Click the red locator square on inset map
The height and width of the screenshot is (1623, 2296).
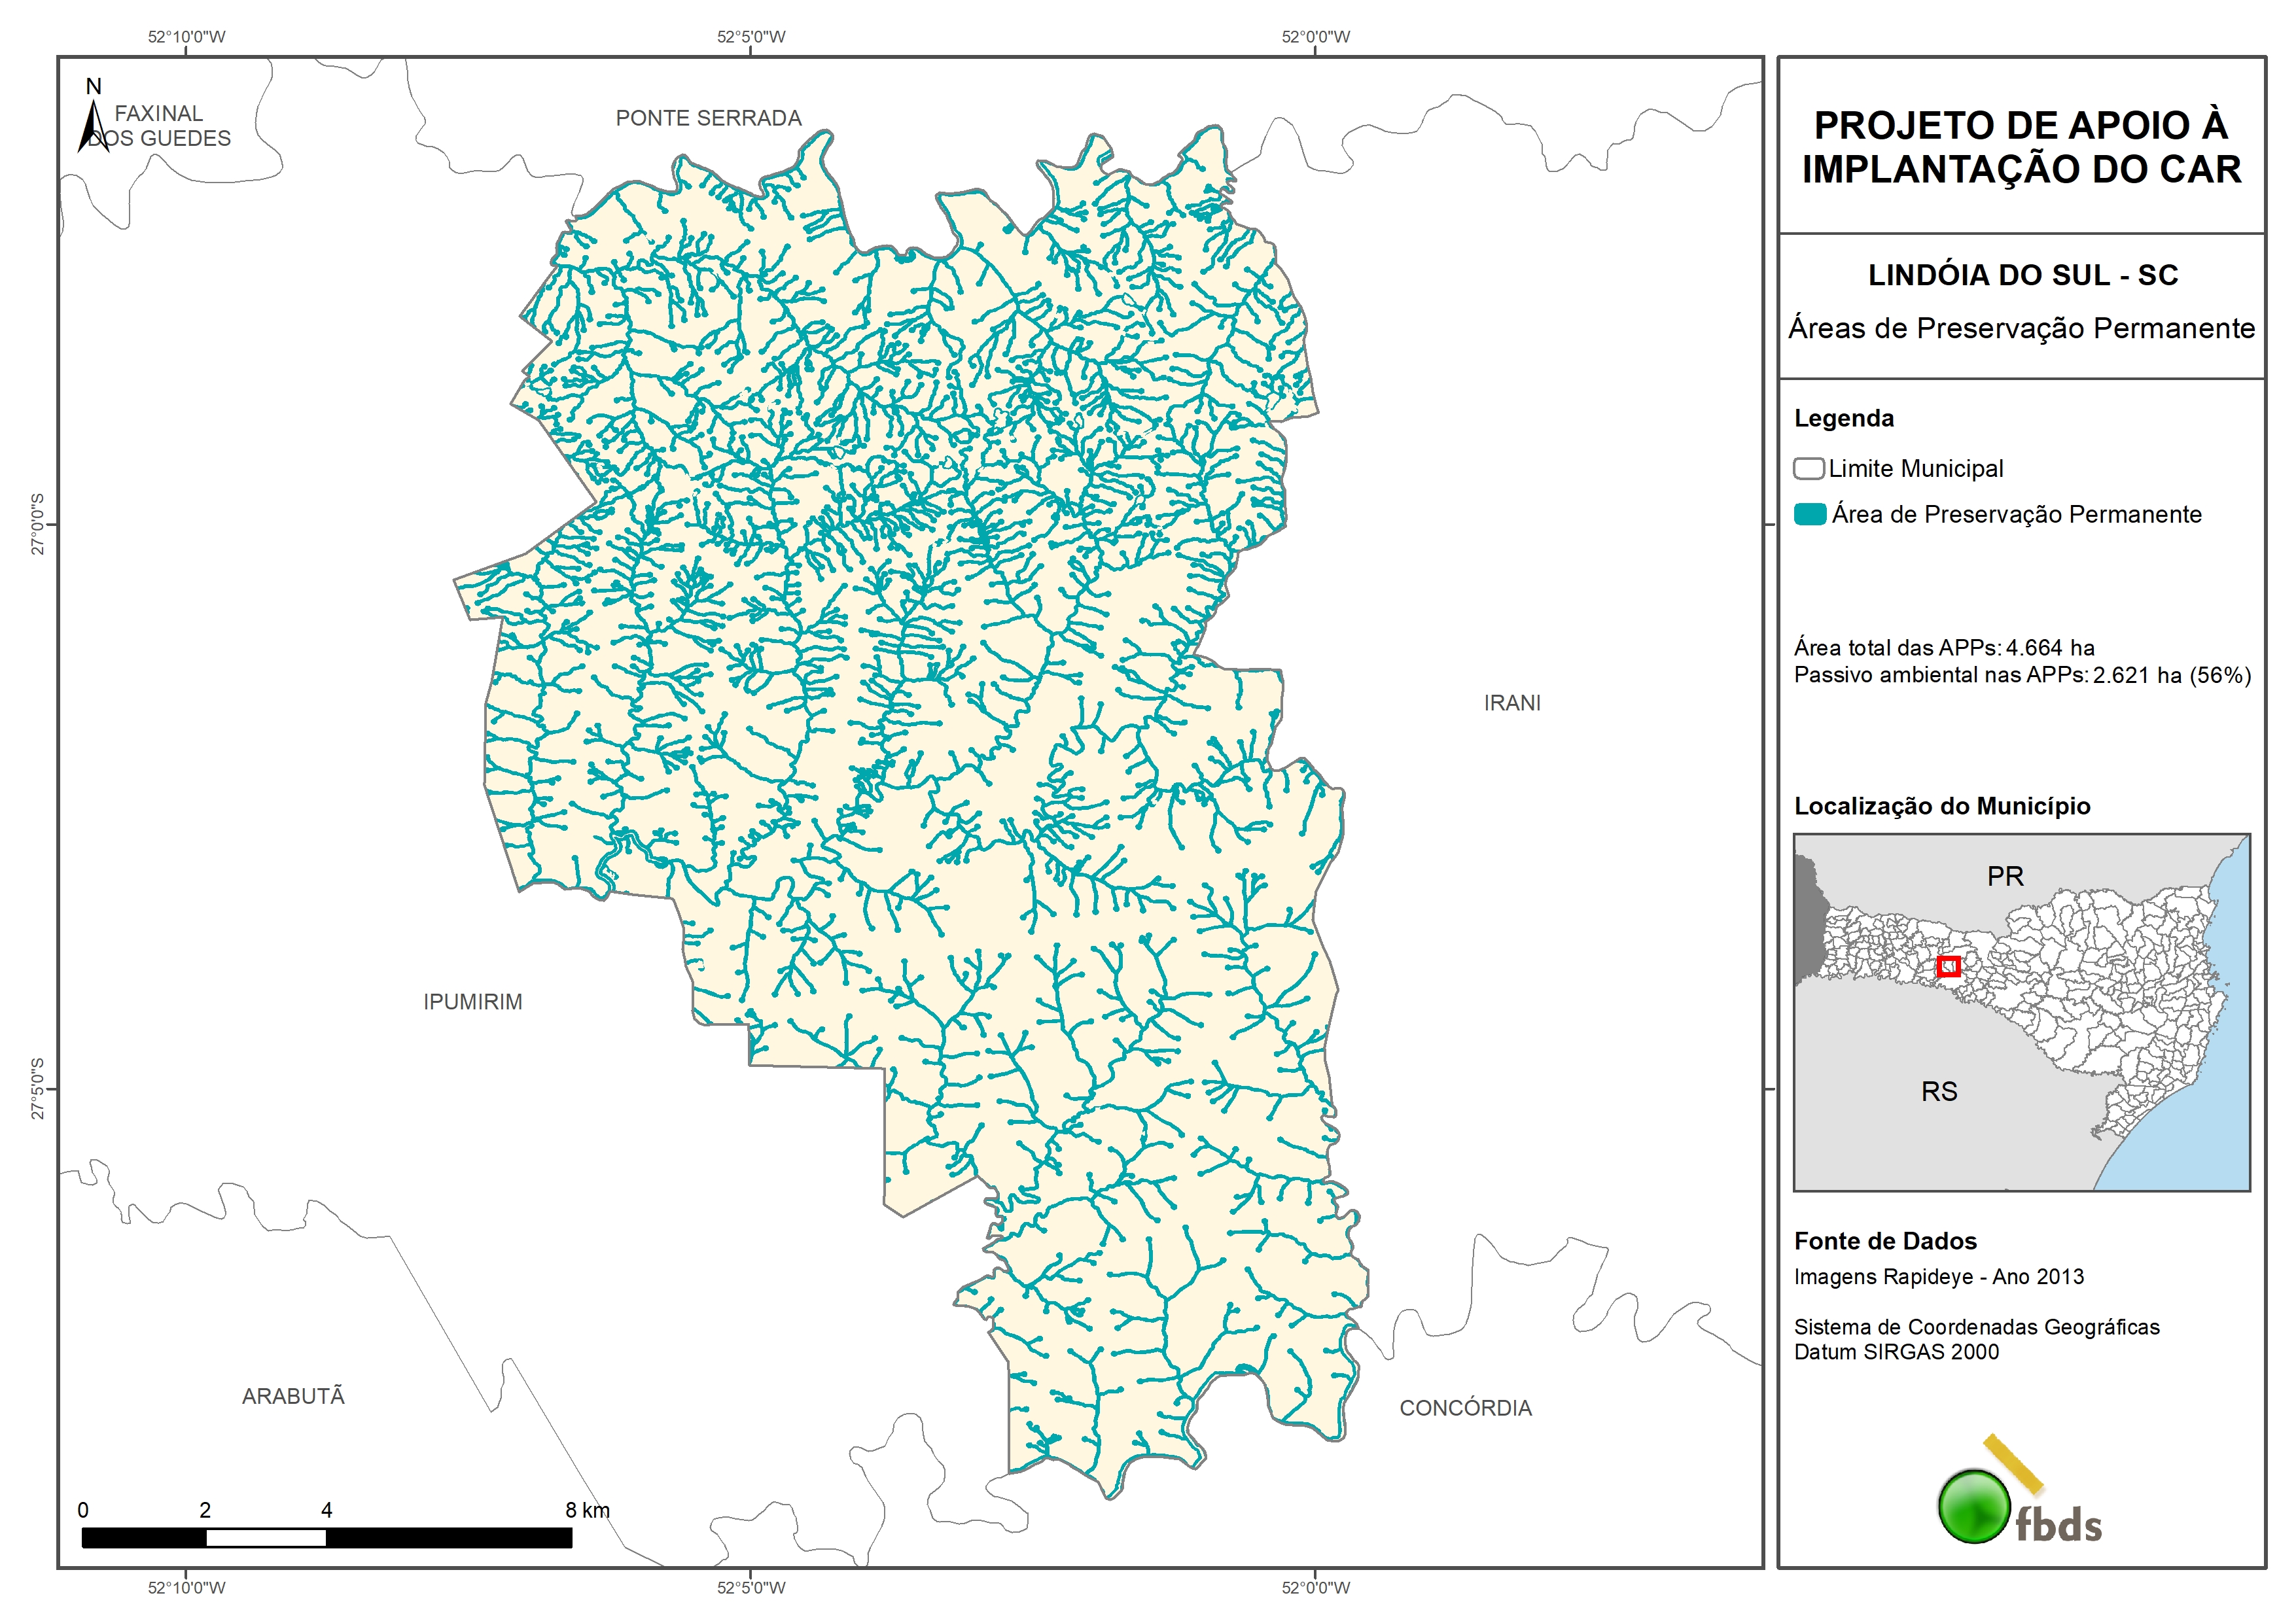coord(1948,966)
